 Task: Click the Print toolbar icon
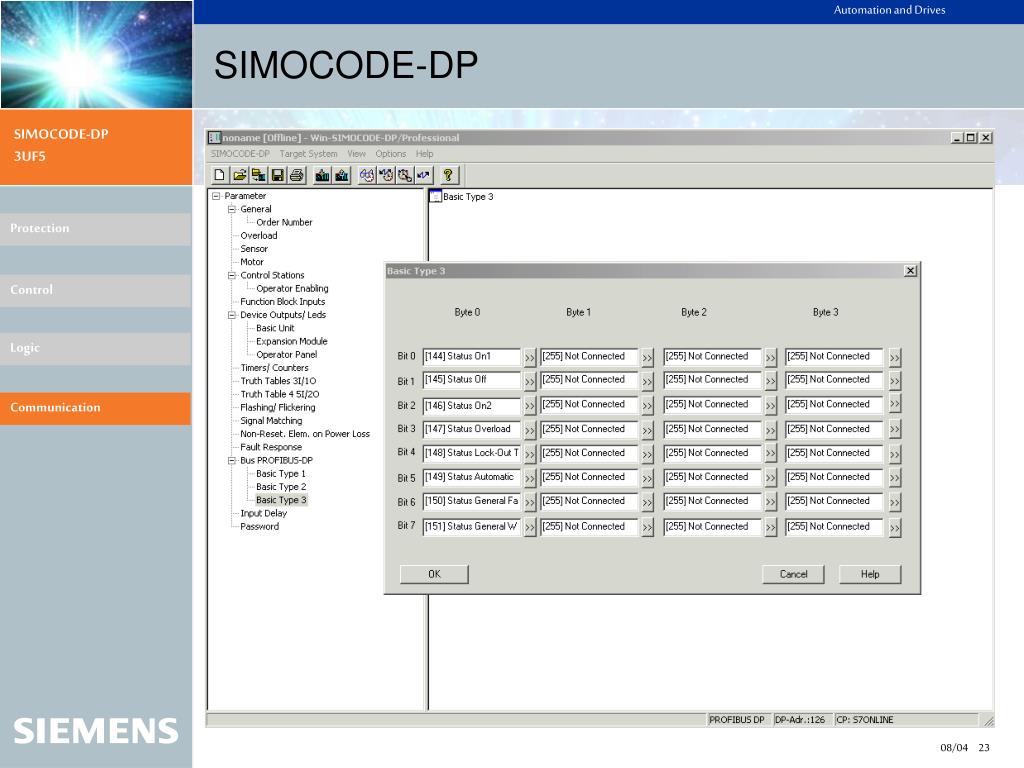(x=296, y=175)
